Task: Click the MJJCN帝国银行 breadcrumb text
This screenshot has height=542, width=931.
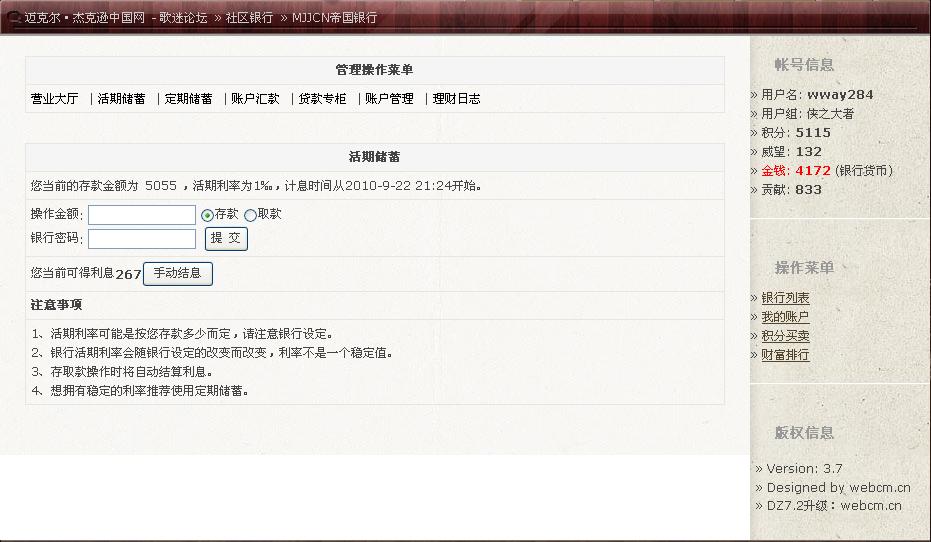Action: point(334,18)
